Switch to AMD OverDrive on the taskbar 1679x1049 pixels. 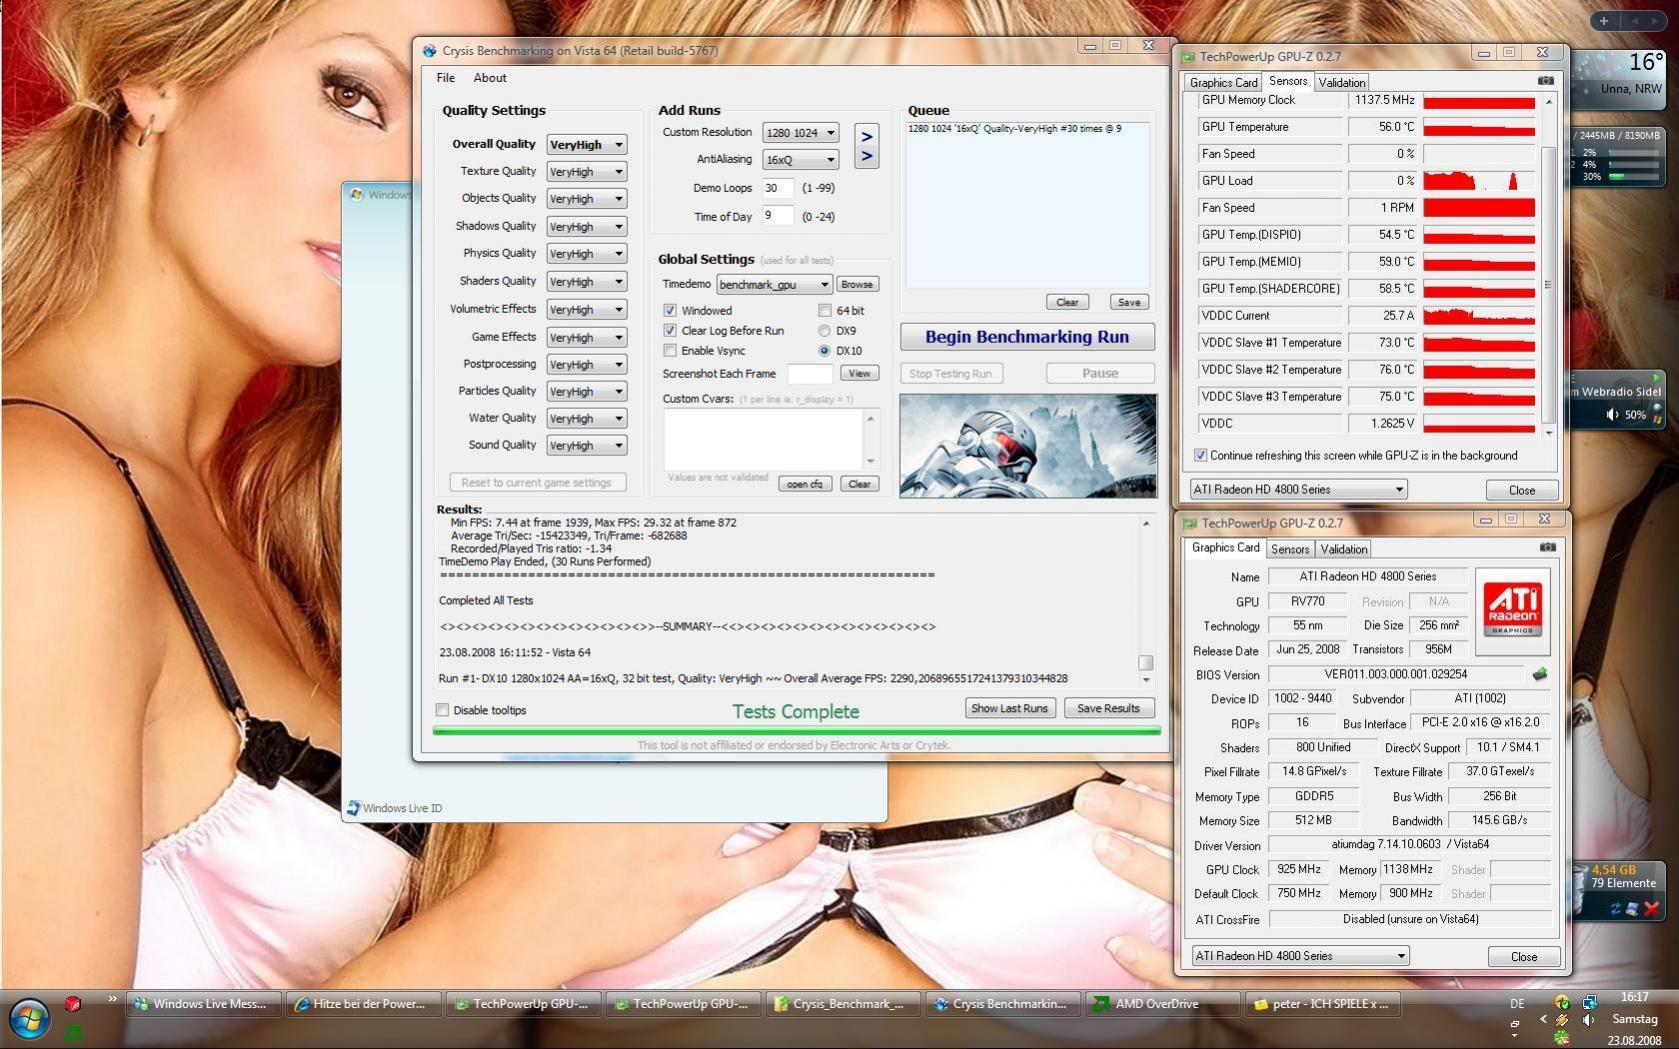coord(1162,1004)
